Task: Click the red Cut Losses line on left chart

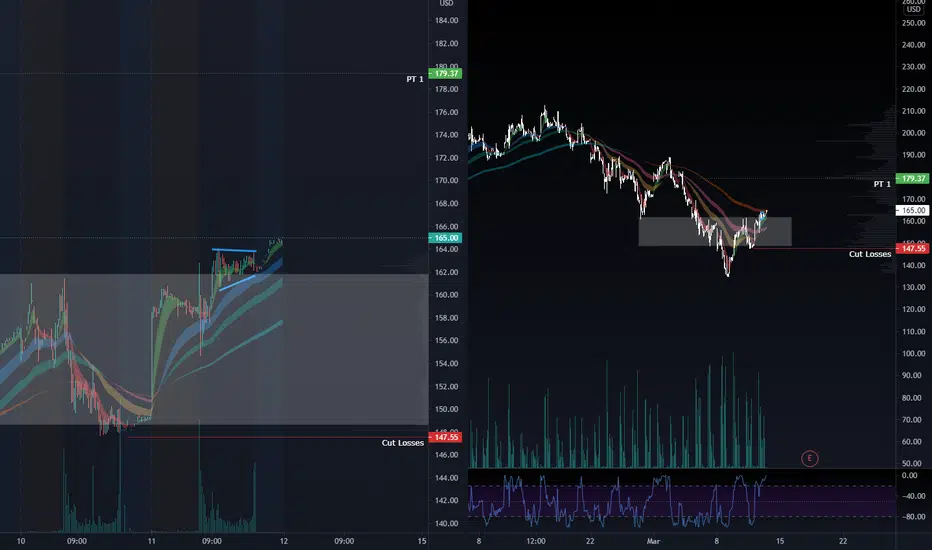Action: [278, 437]
